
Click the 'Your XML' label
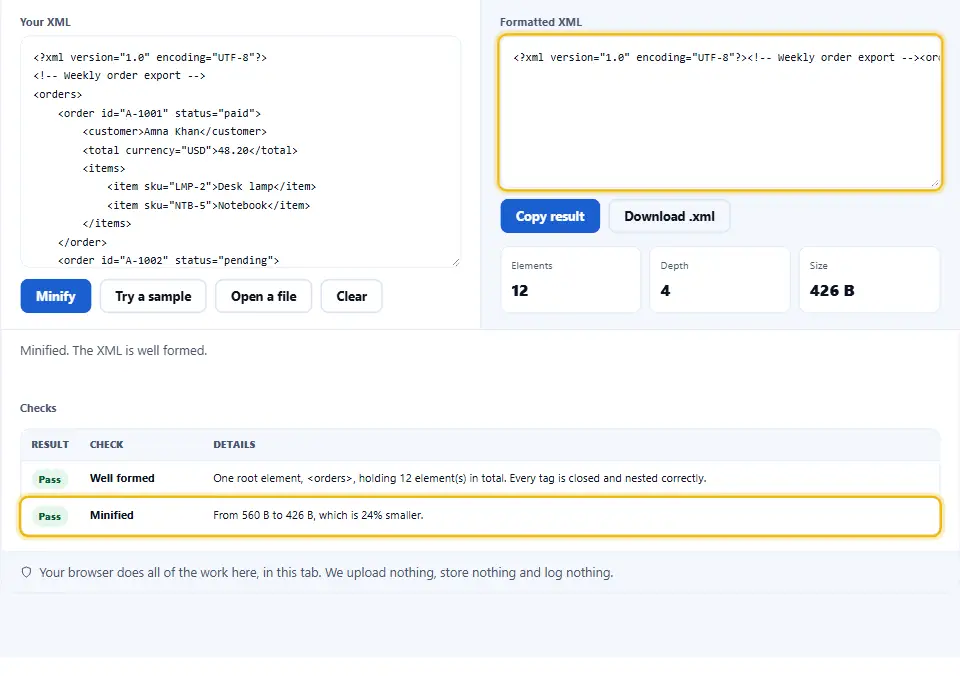tap(45, 22)
